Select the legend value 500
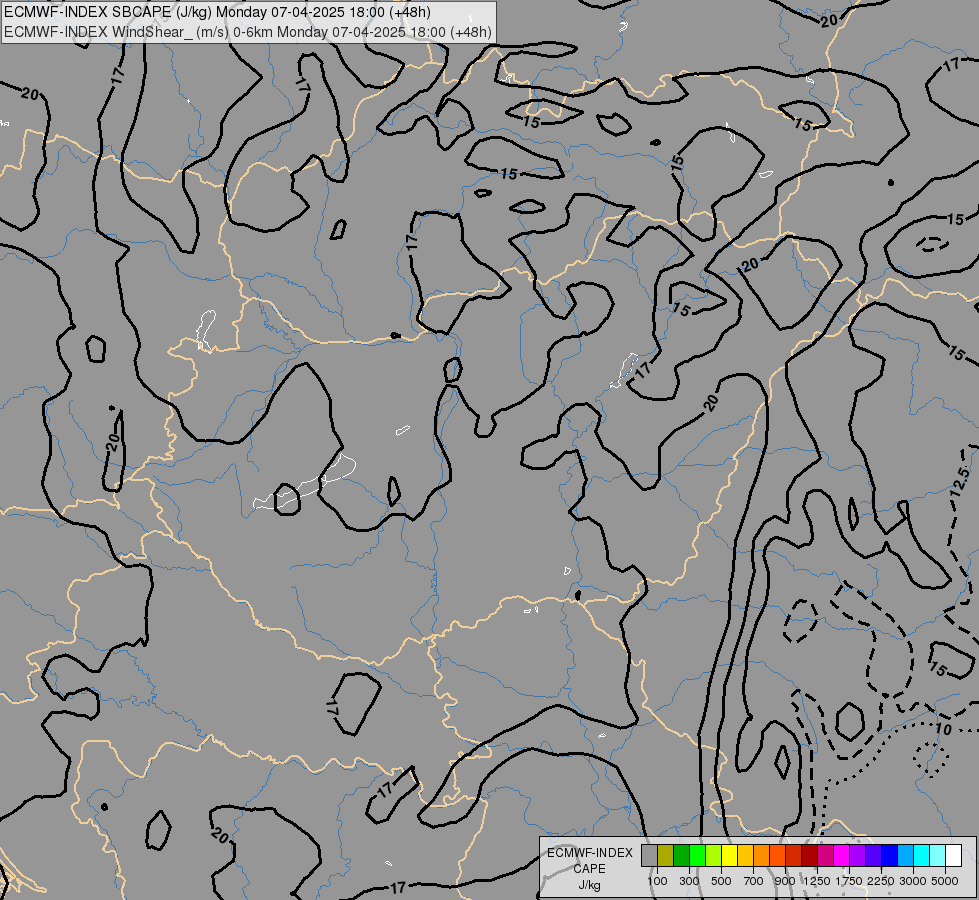 (x=721, y=881)
